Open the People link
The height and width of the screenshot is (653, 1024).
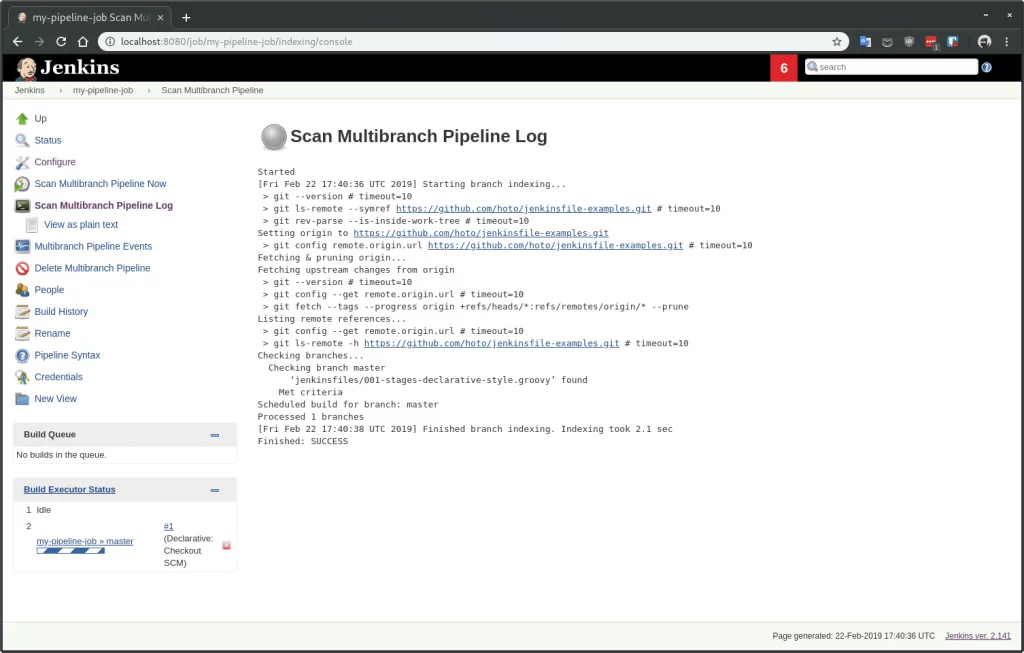49,290
